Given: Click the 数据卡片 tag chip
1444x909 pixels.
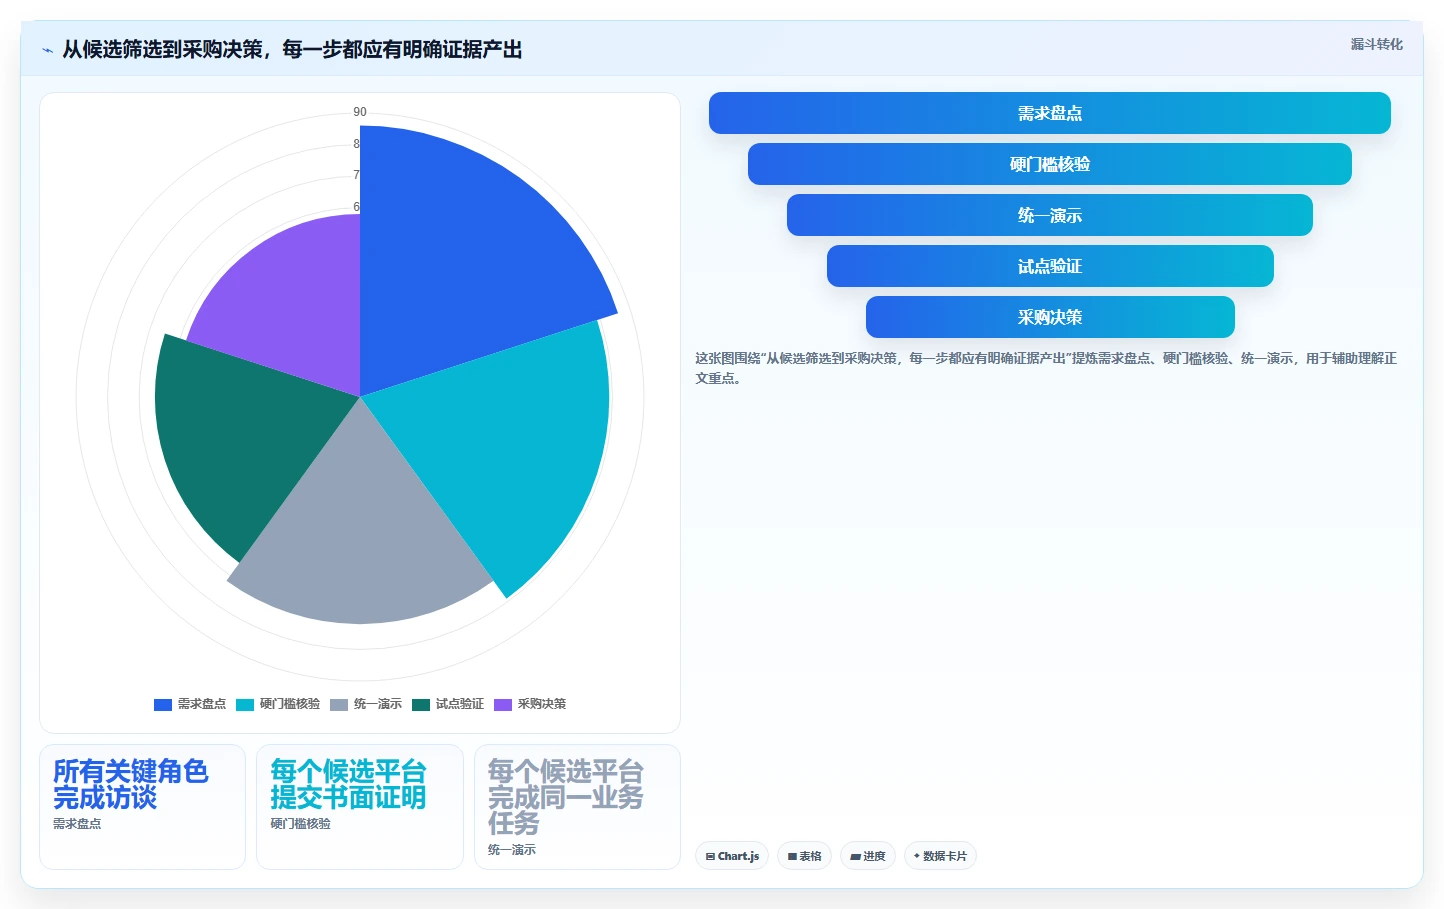Looking at the screenshot, I should (x=940, y=856).
